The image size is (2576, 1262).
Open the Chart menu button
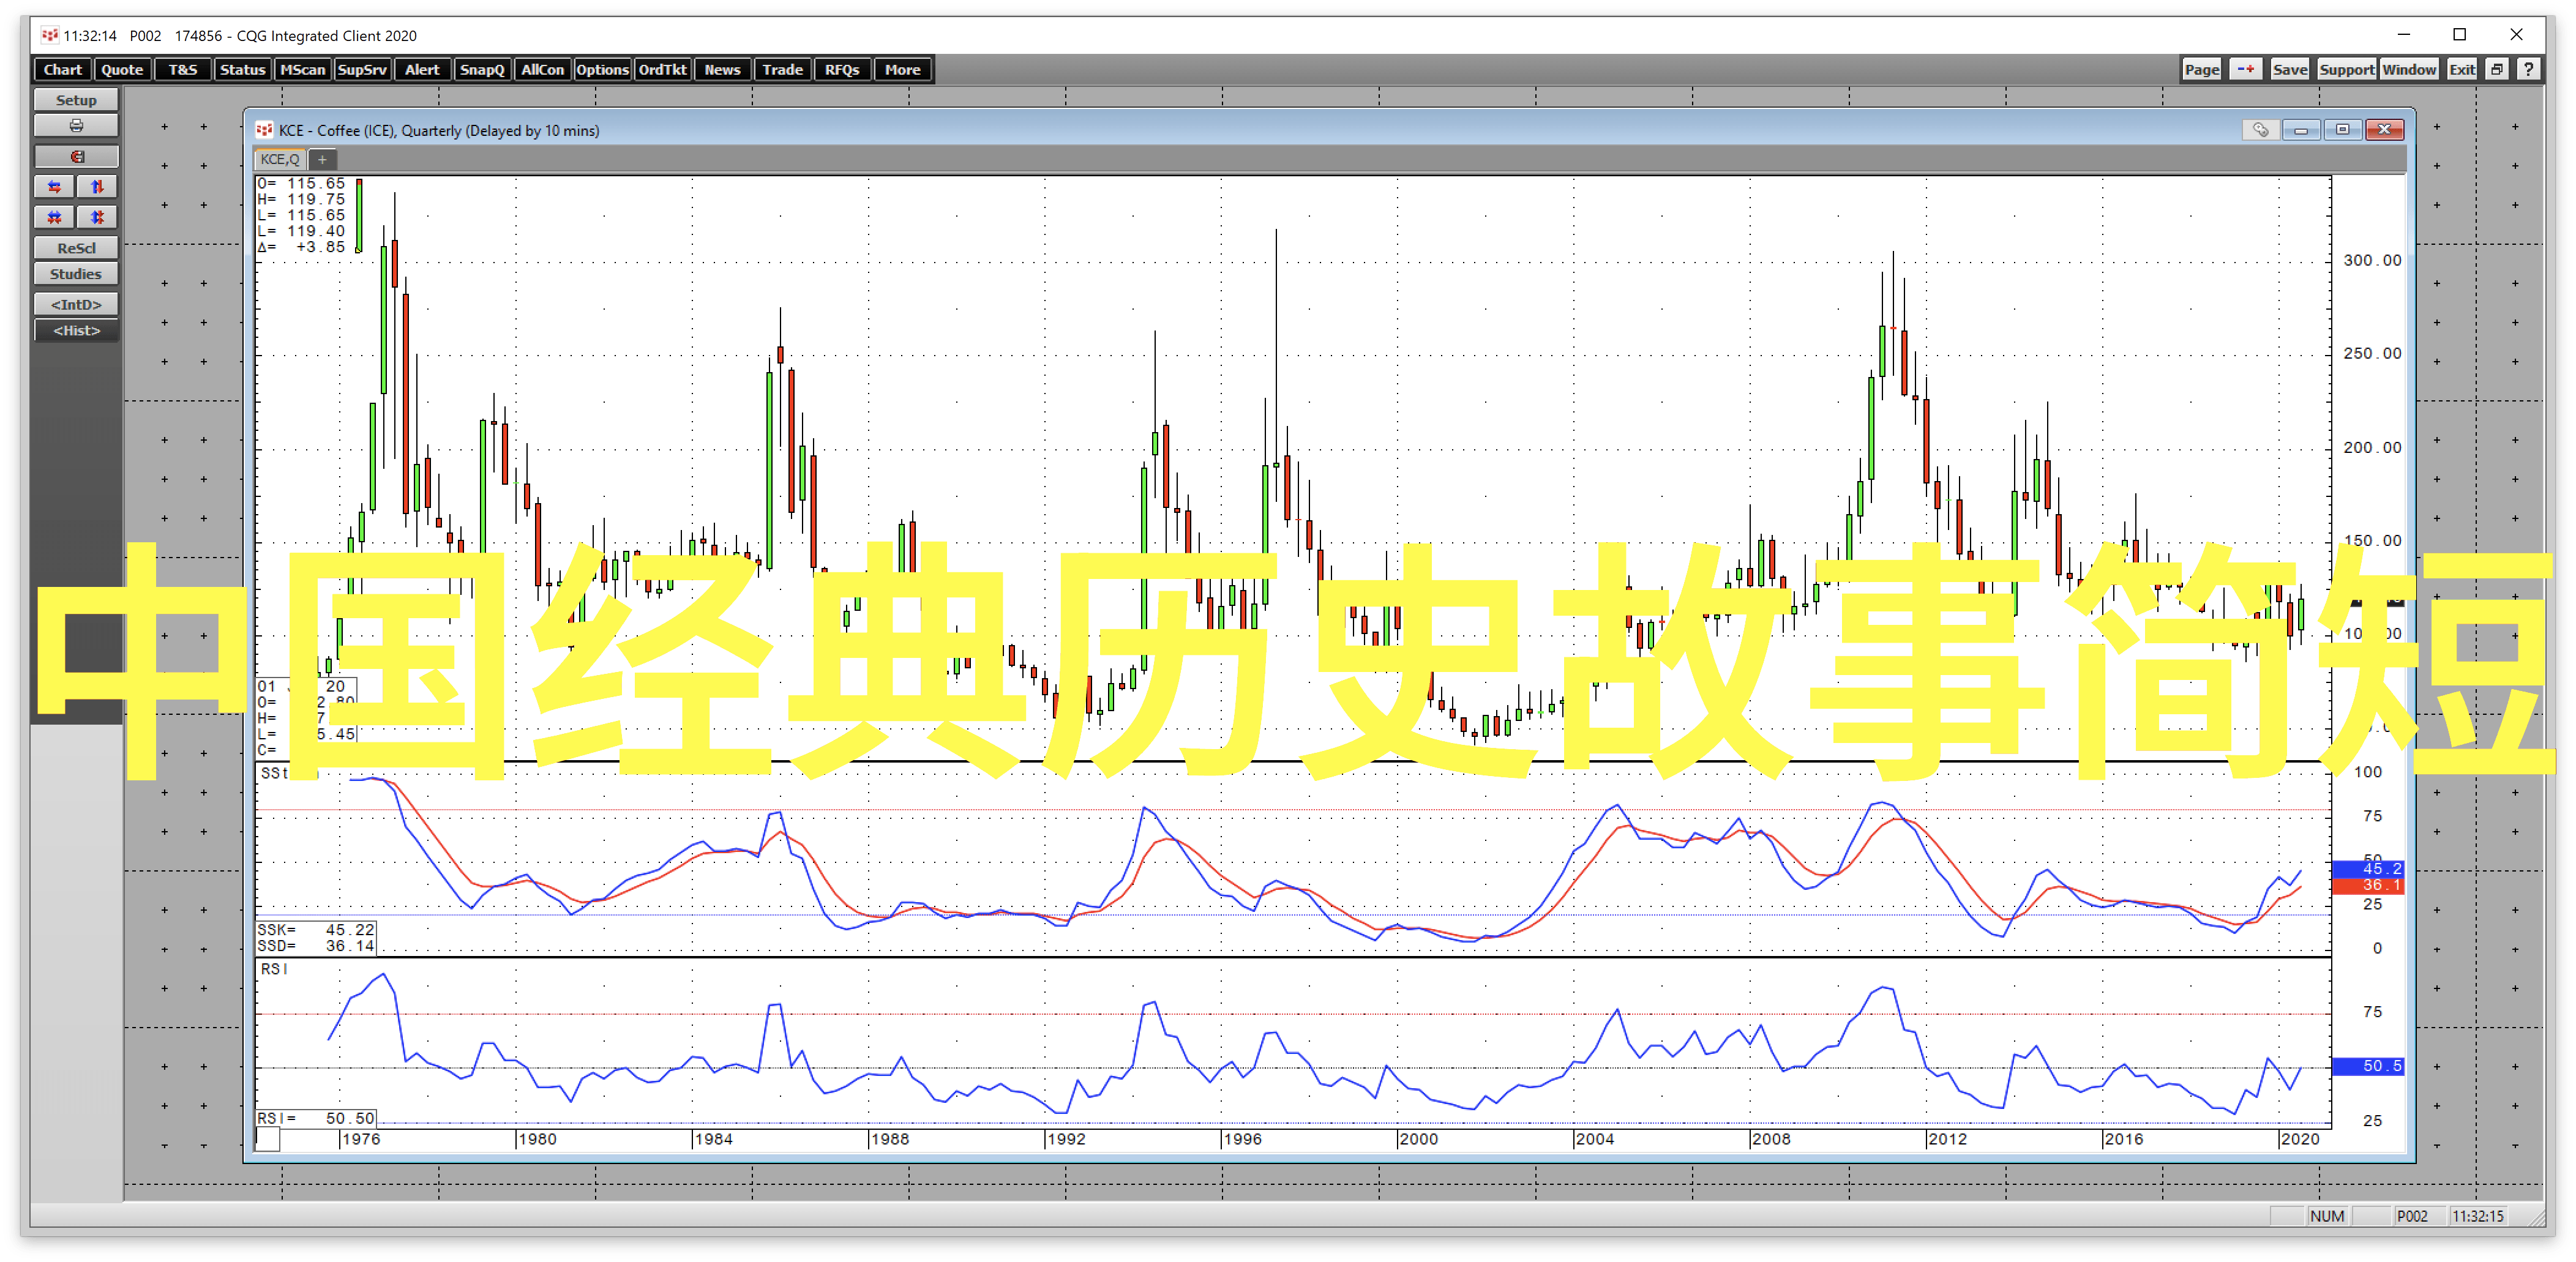[63, 70]
